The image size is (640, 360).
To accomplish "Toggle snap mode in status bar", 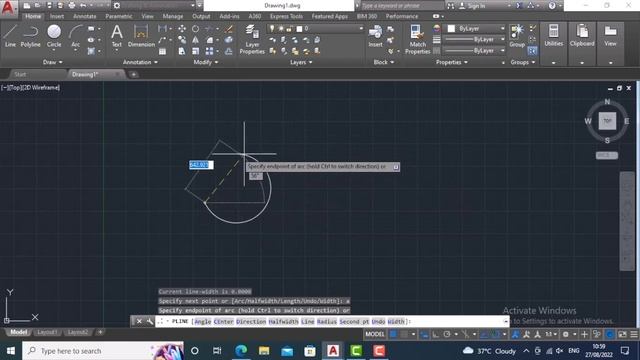I will pyautogui.click(x=404, y=334).
